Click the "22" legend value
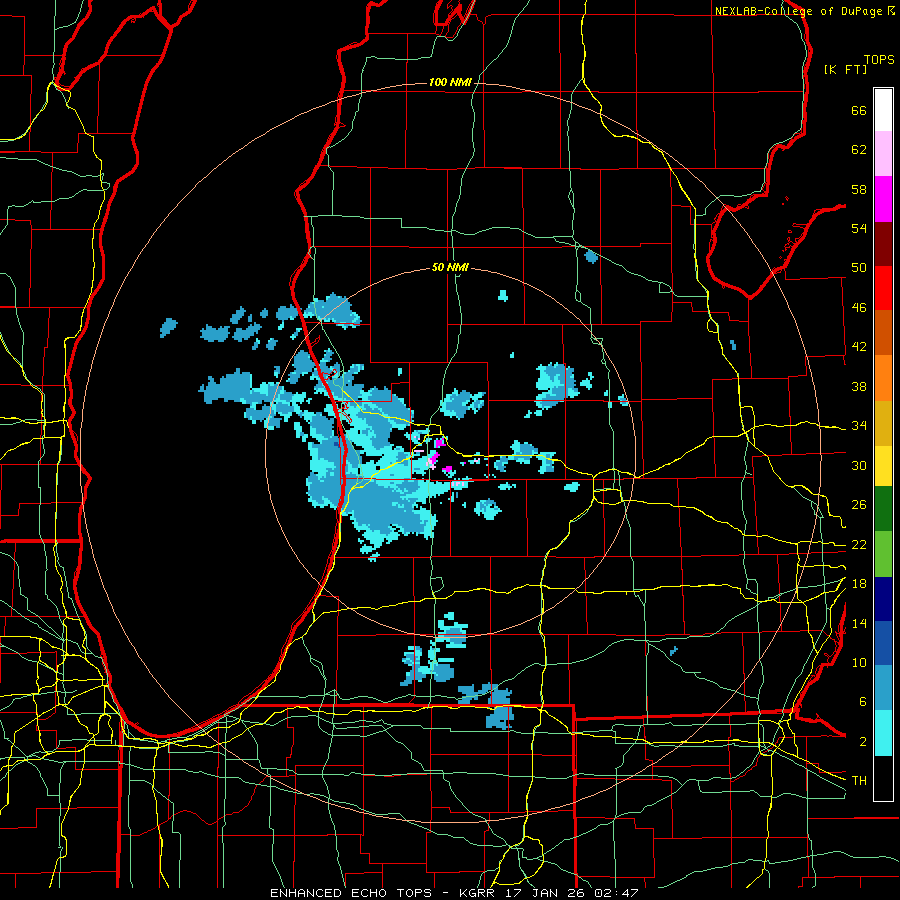This screenshot has width=900, height=900. click(x=859, y=545)
